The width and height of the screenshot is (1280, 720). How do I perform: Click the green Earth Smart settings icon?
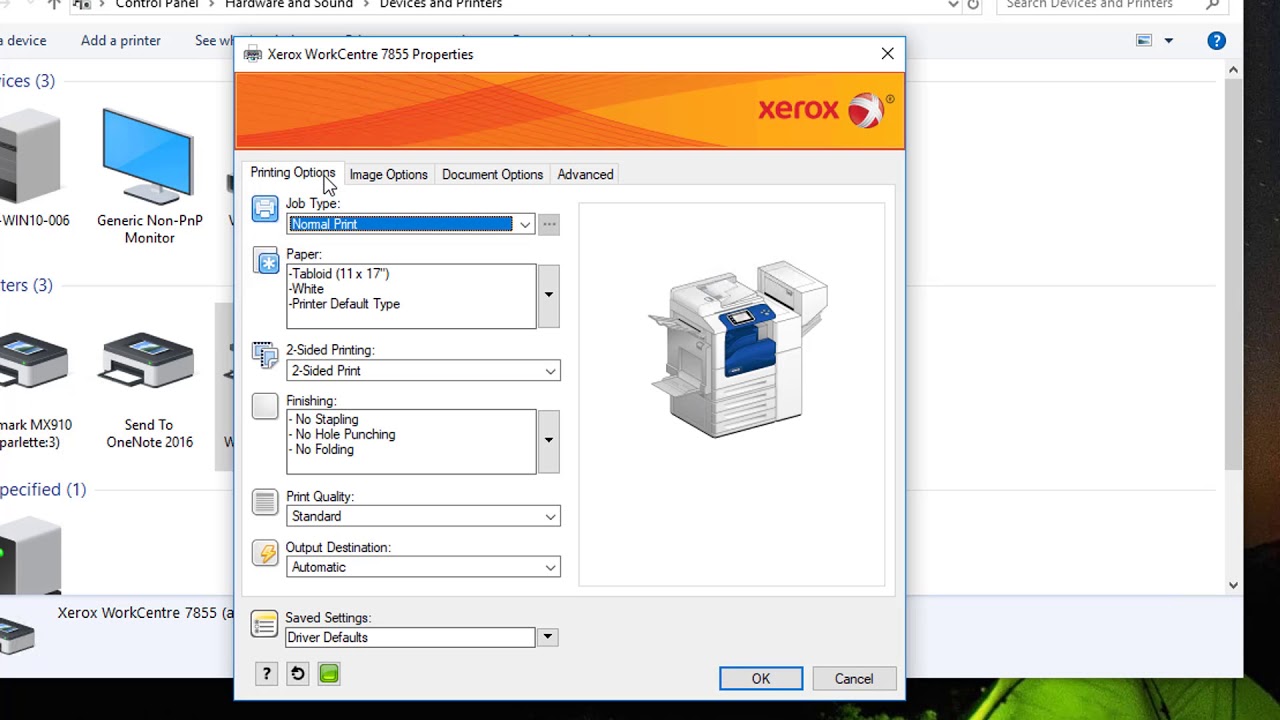point(329,674)
